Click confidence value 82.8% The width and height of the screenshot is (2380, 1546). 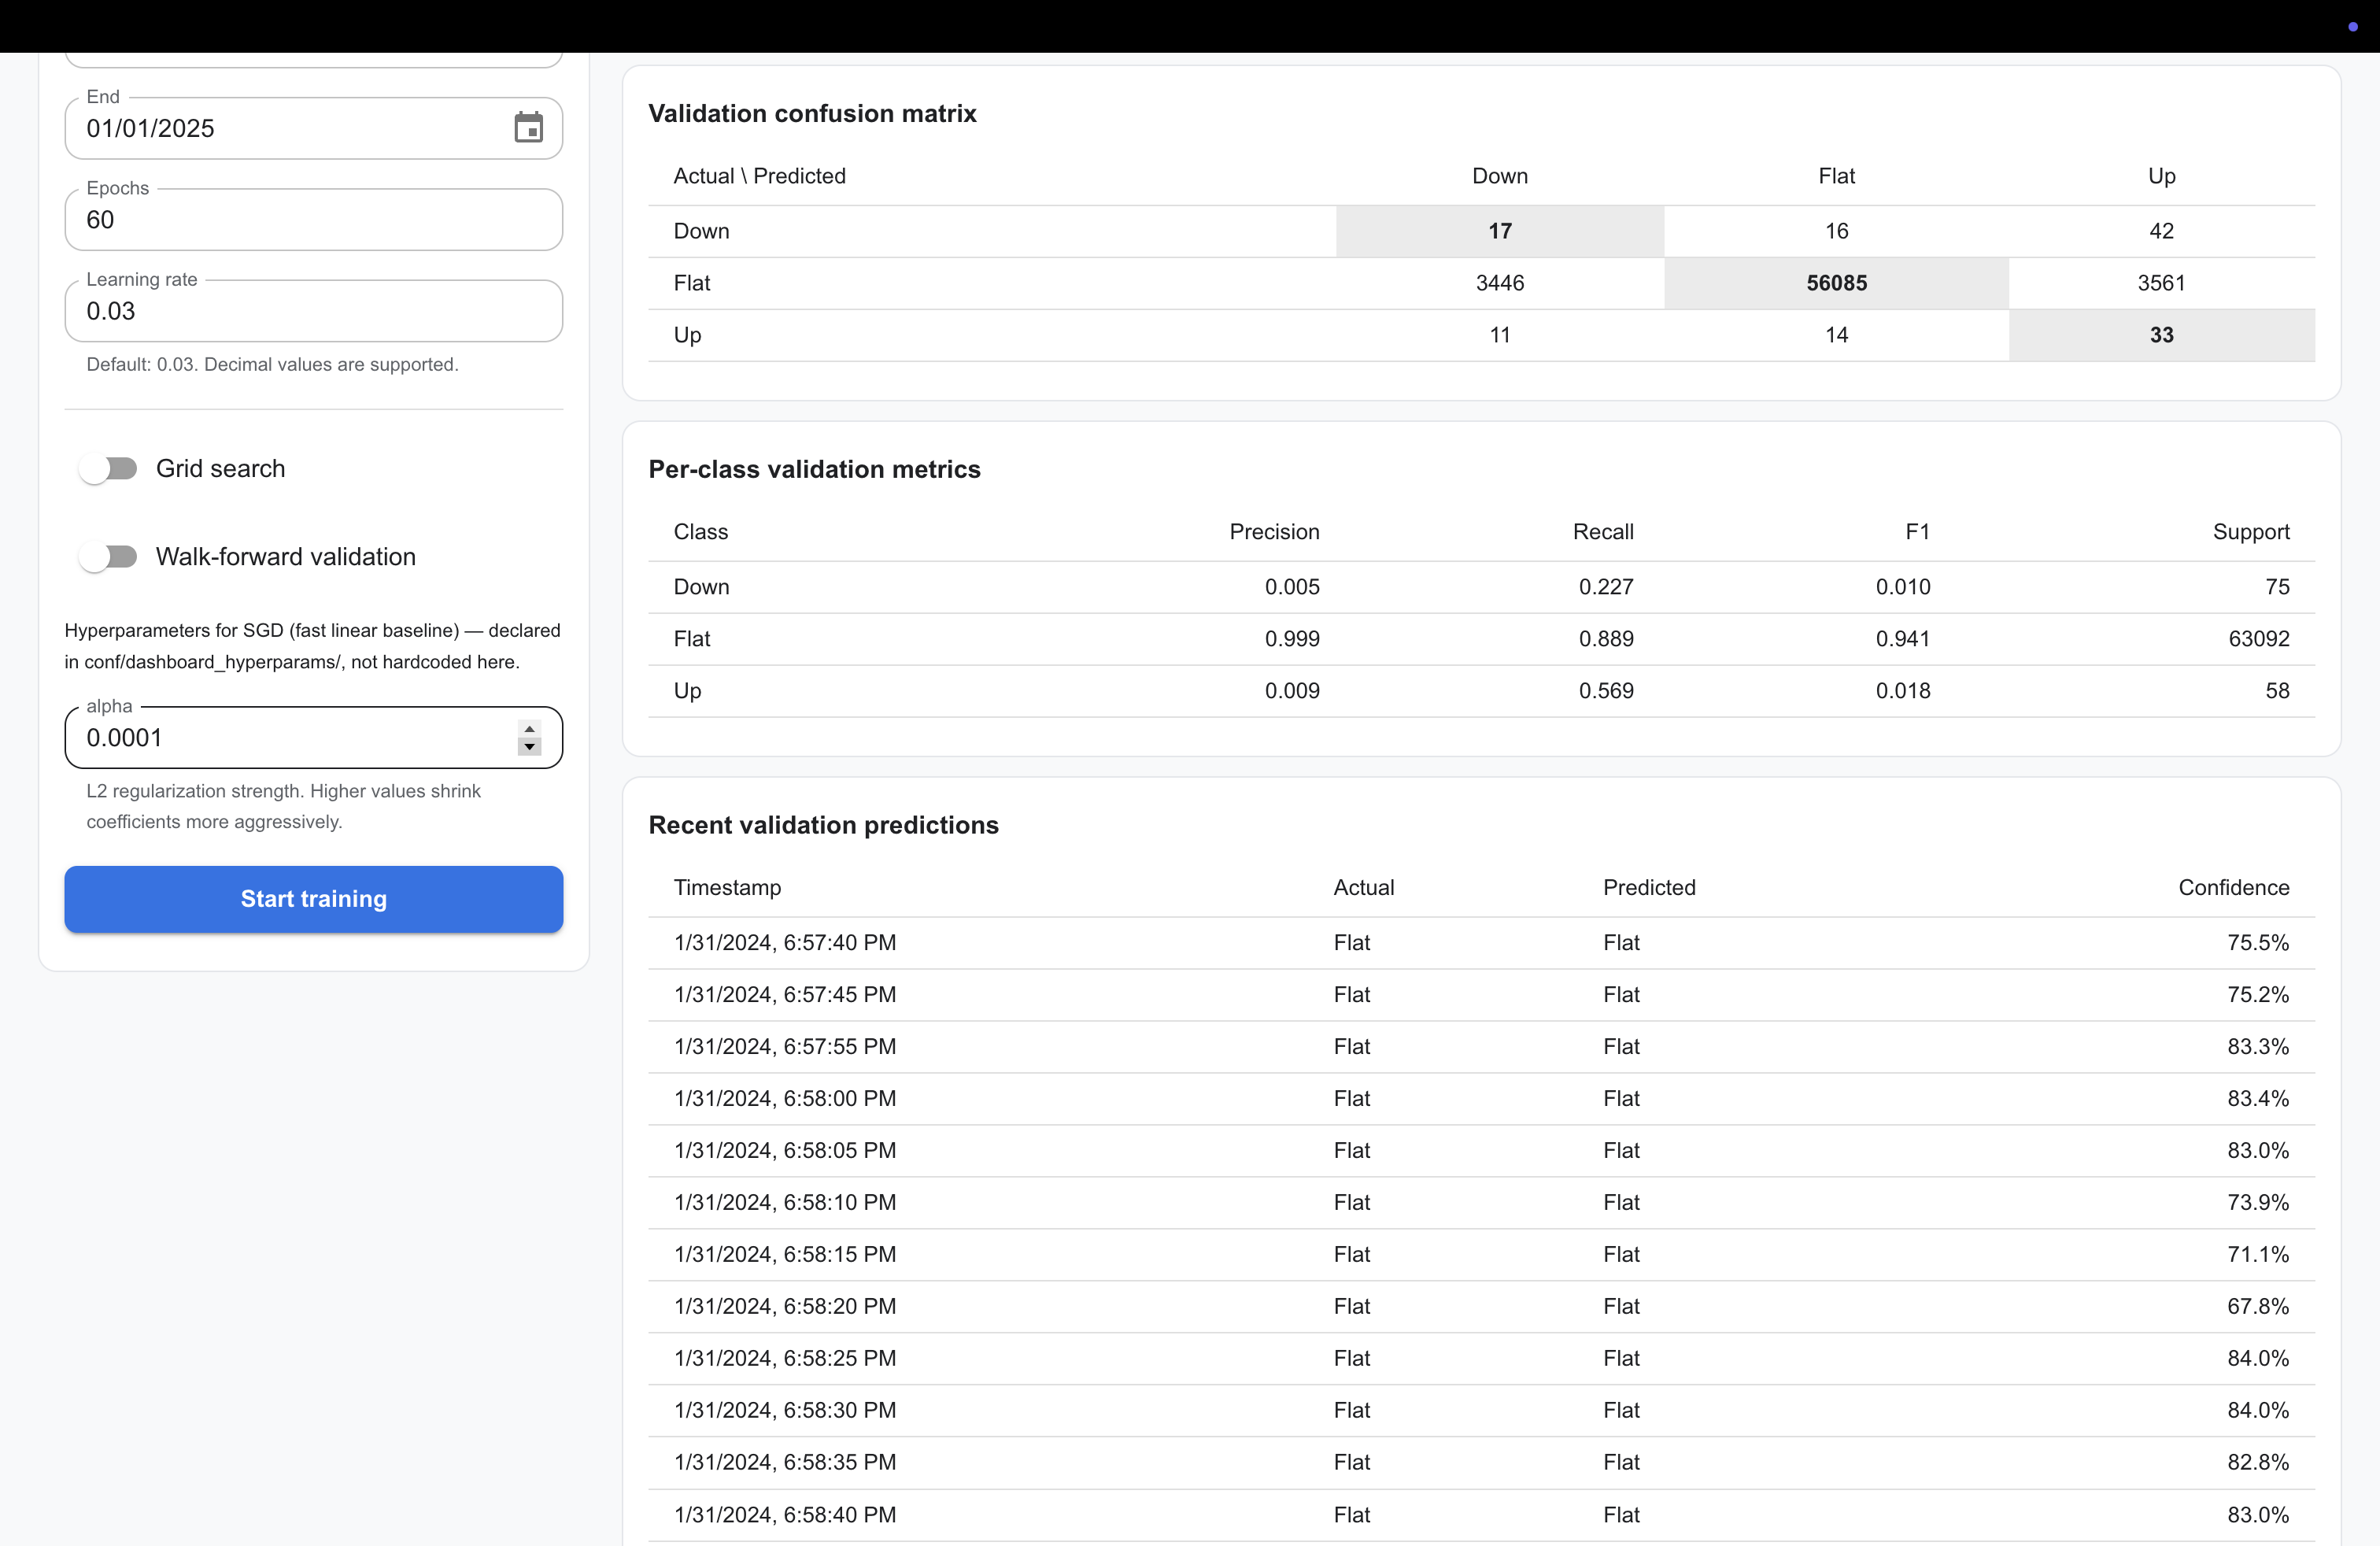point(2258,1463)
